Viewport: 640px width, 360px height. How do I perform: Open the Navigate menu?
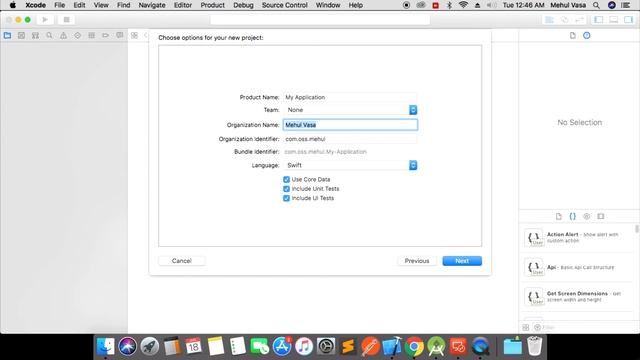click(x=152, y=5)
